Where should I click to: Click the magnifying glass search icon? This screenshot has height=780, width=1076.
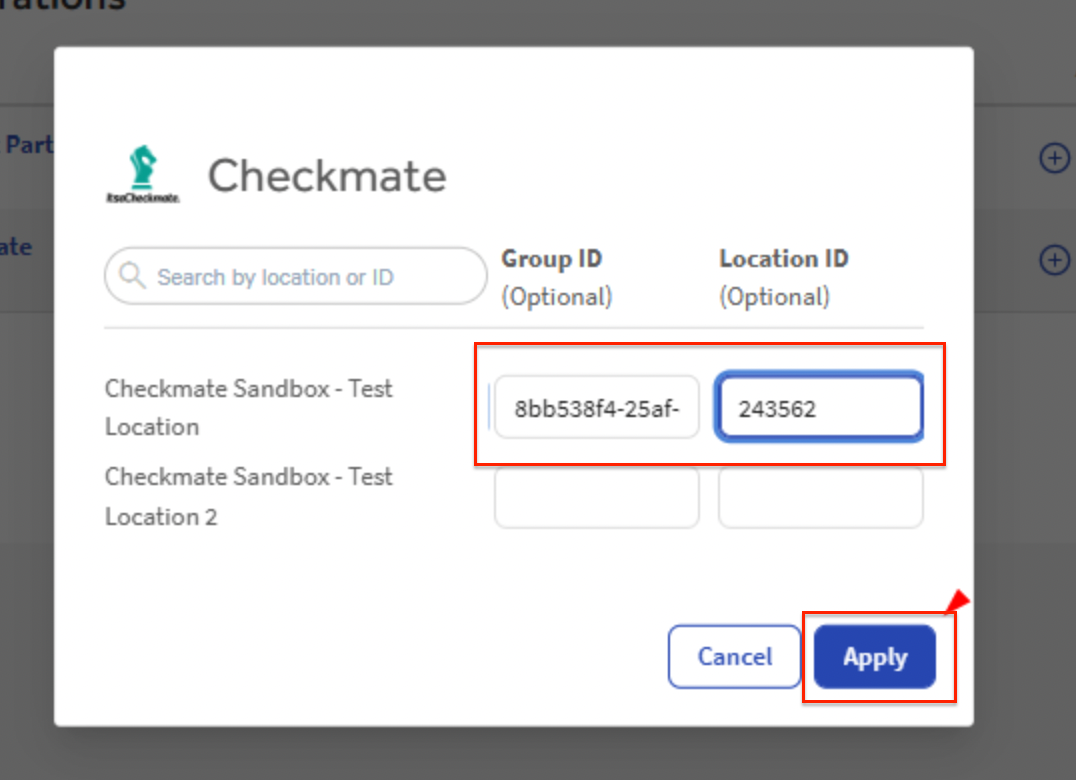[x=132, y=276]
